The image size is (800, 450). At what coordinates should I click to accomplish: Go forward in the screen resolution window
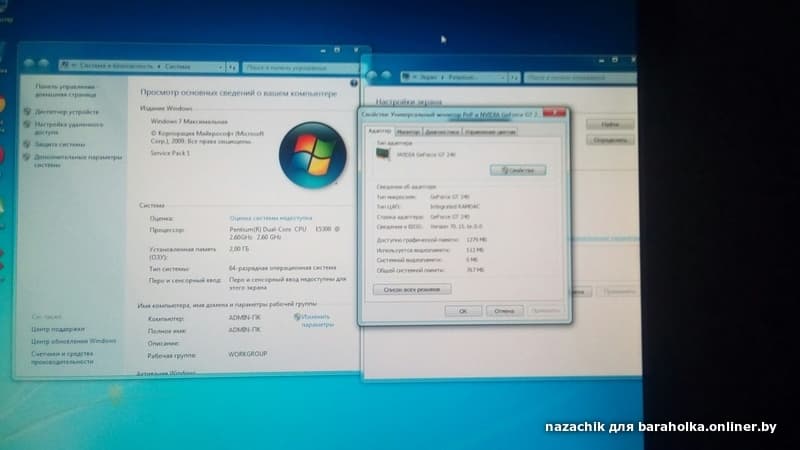coord(386,76)
